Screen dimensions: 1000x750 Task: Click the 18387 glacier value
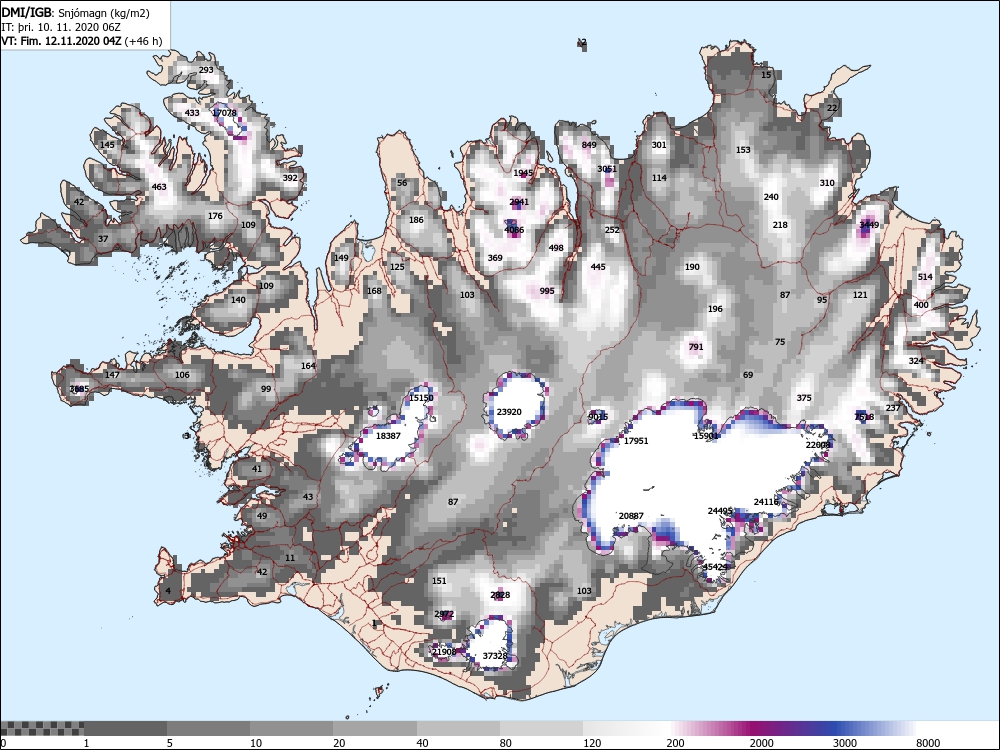coord(388,436)
